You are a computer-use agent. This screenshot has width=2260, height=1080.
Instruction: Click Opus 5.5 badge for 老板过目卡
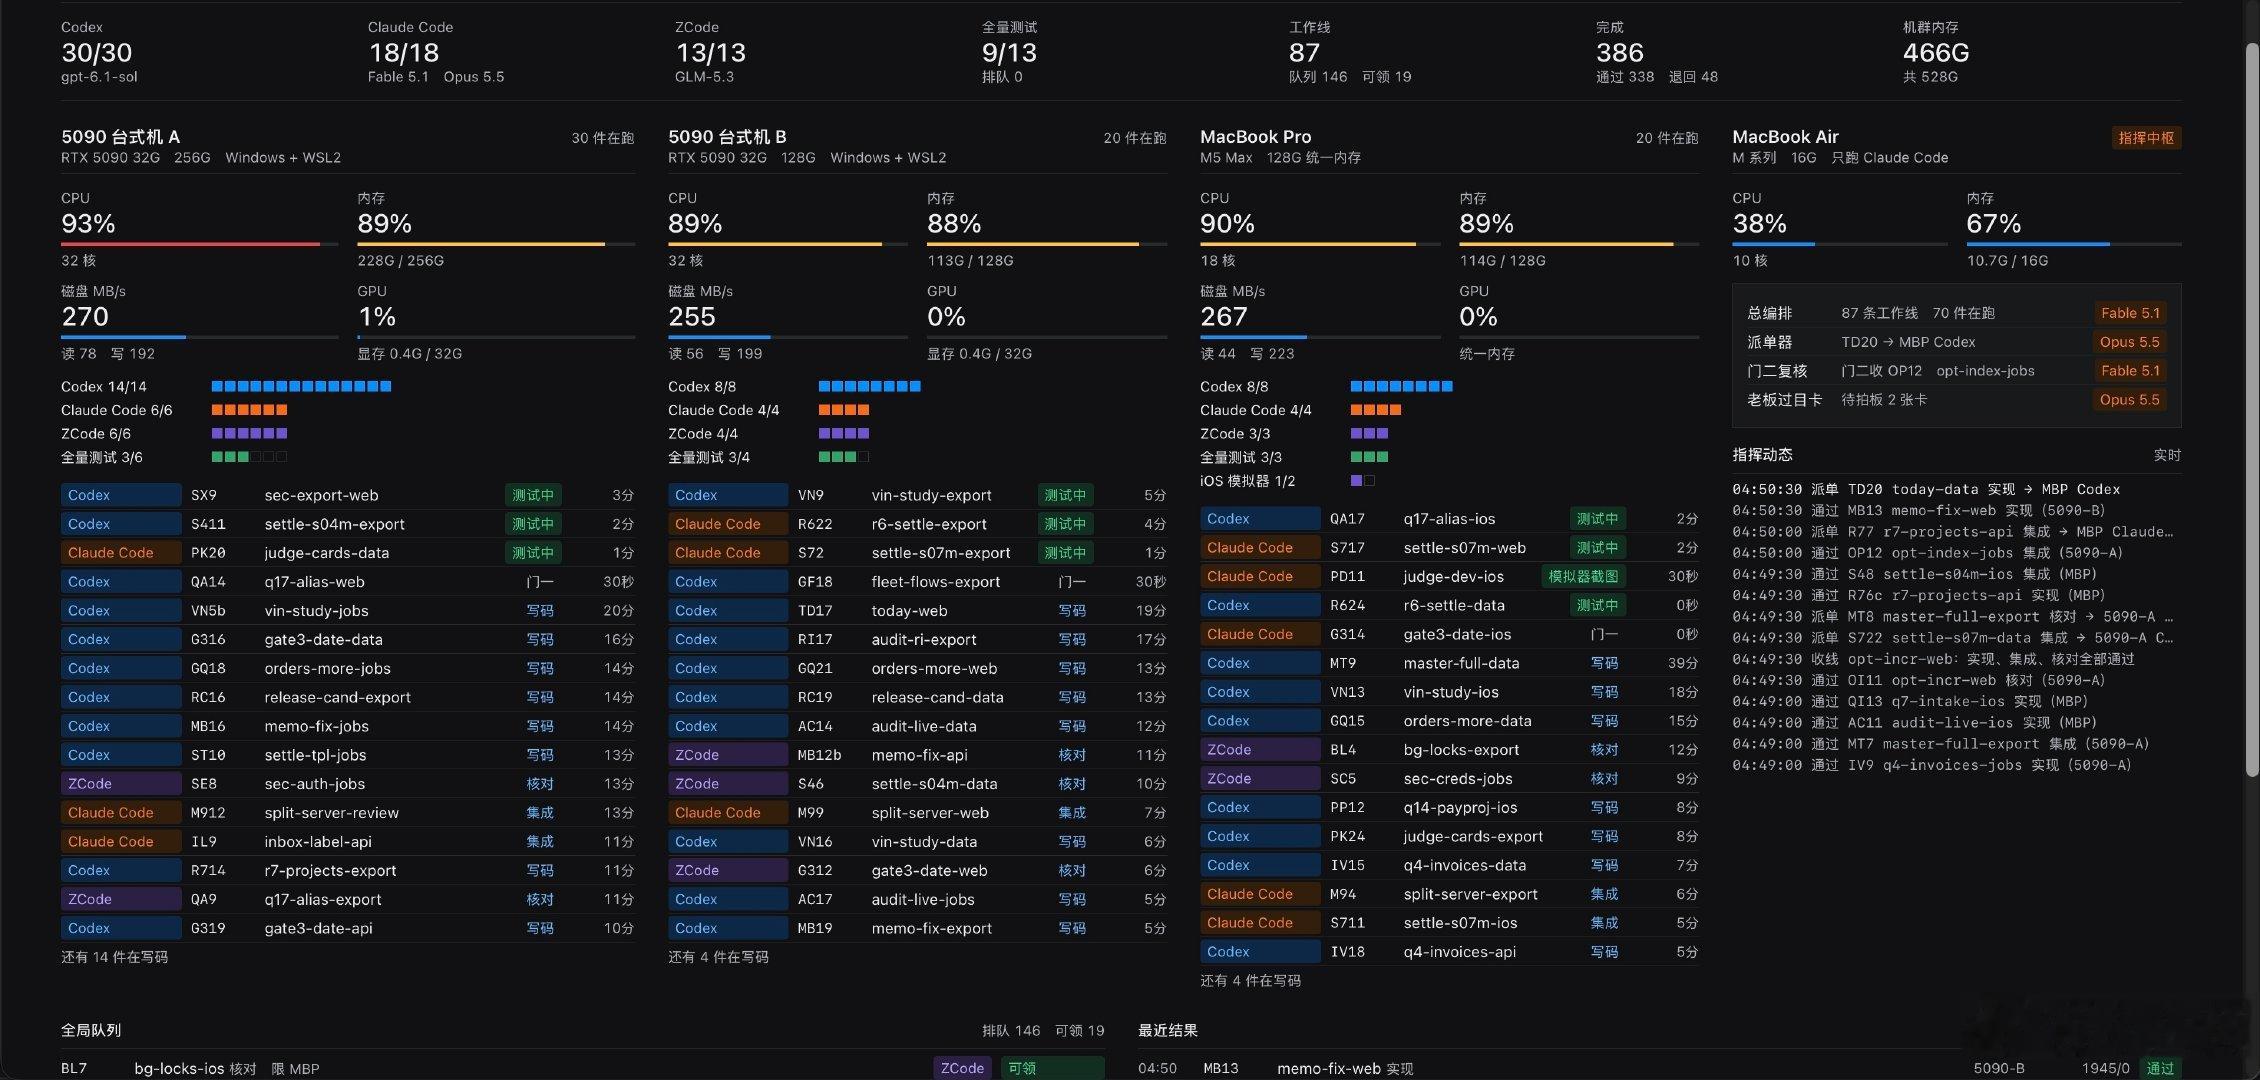[x=2130, y=400]
